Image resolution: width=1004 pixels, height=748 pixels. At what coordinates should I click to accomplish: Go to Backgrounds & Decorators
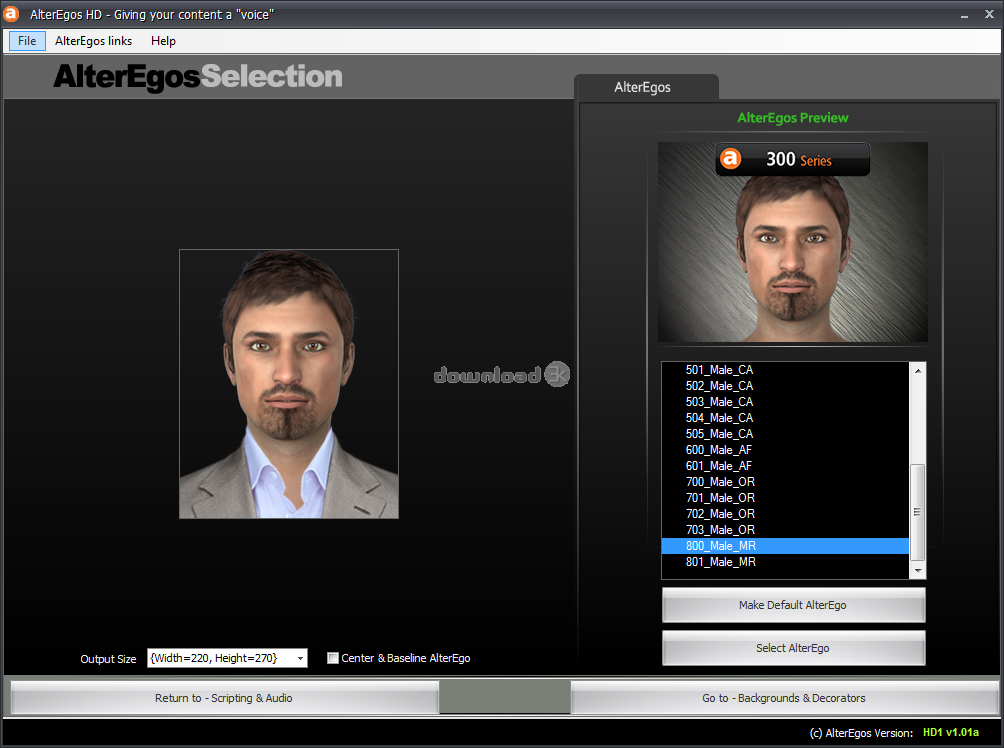(x=783, y=698)
